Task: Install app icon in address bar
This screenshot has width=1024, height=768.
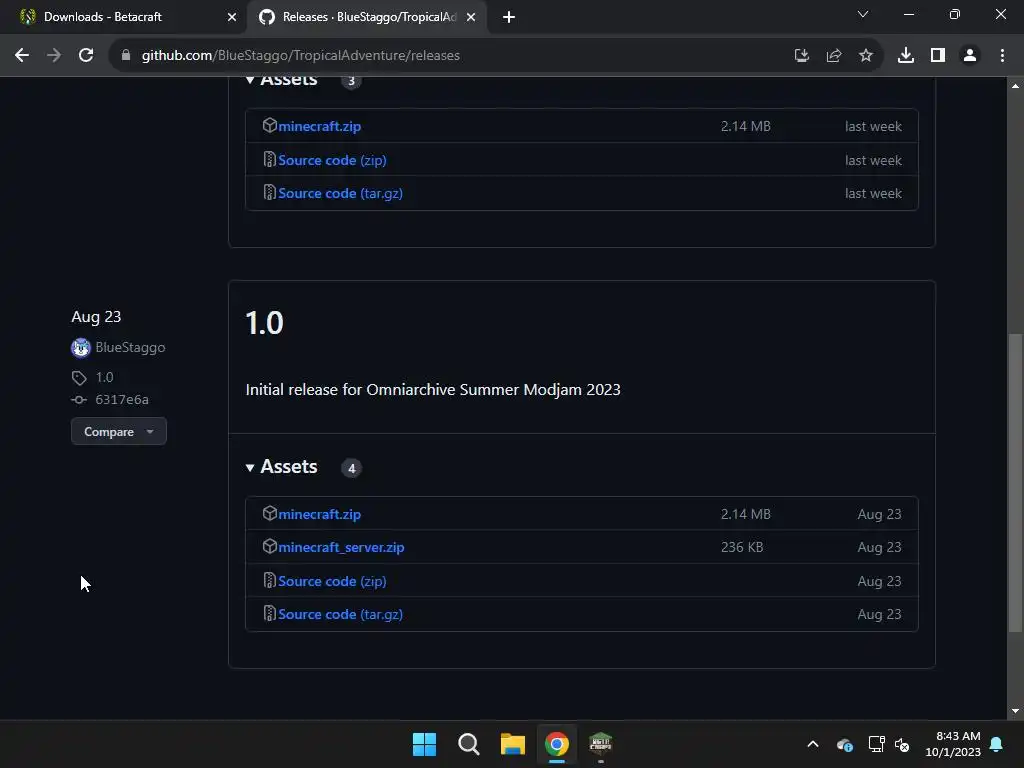Action: pyautogui.click(x=801, y=56)
